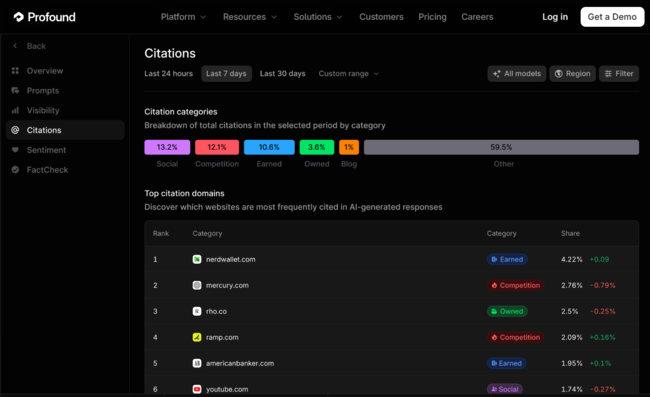Open the Careers page

point(477,17)
